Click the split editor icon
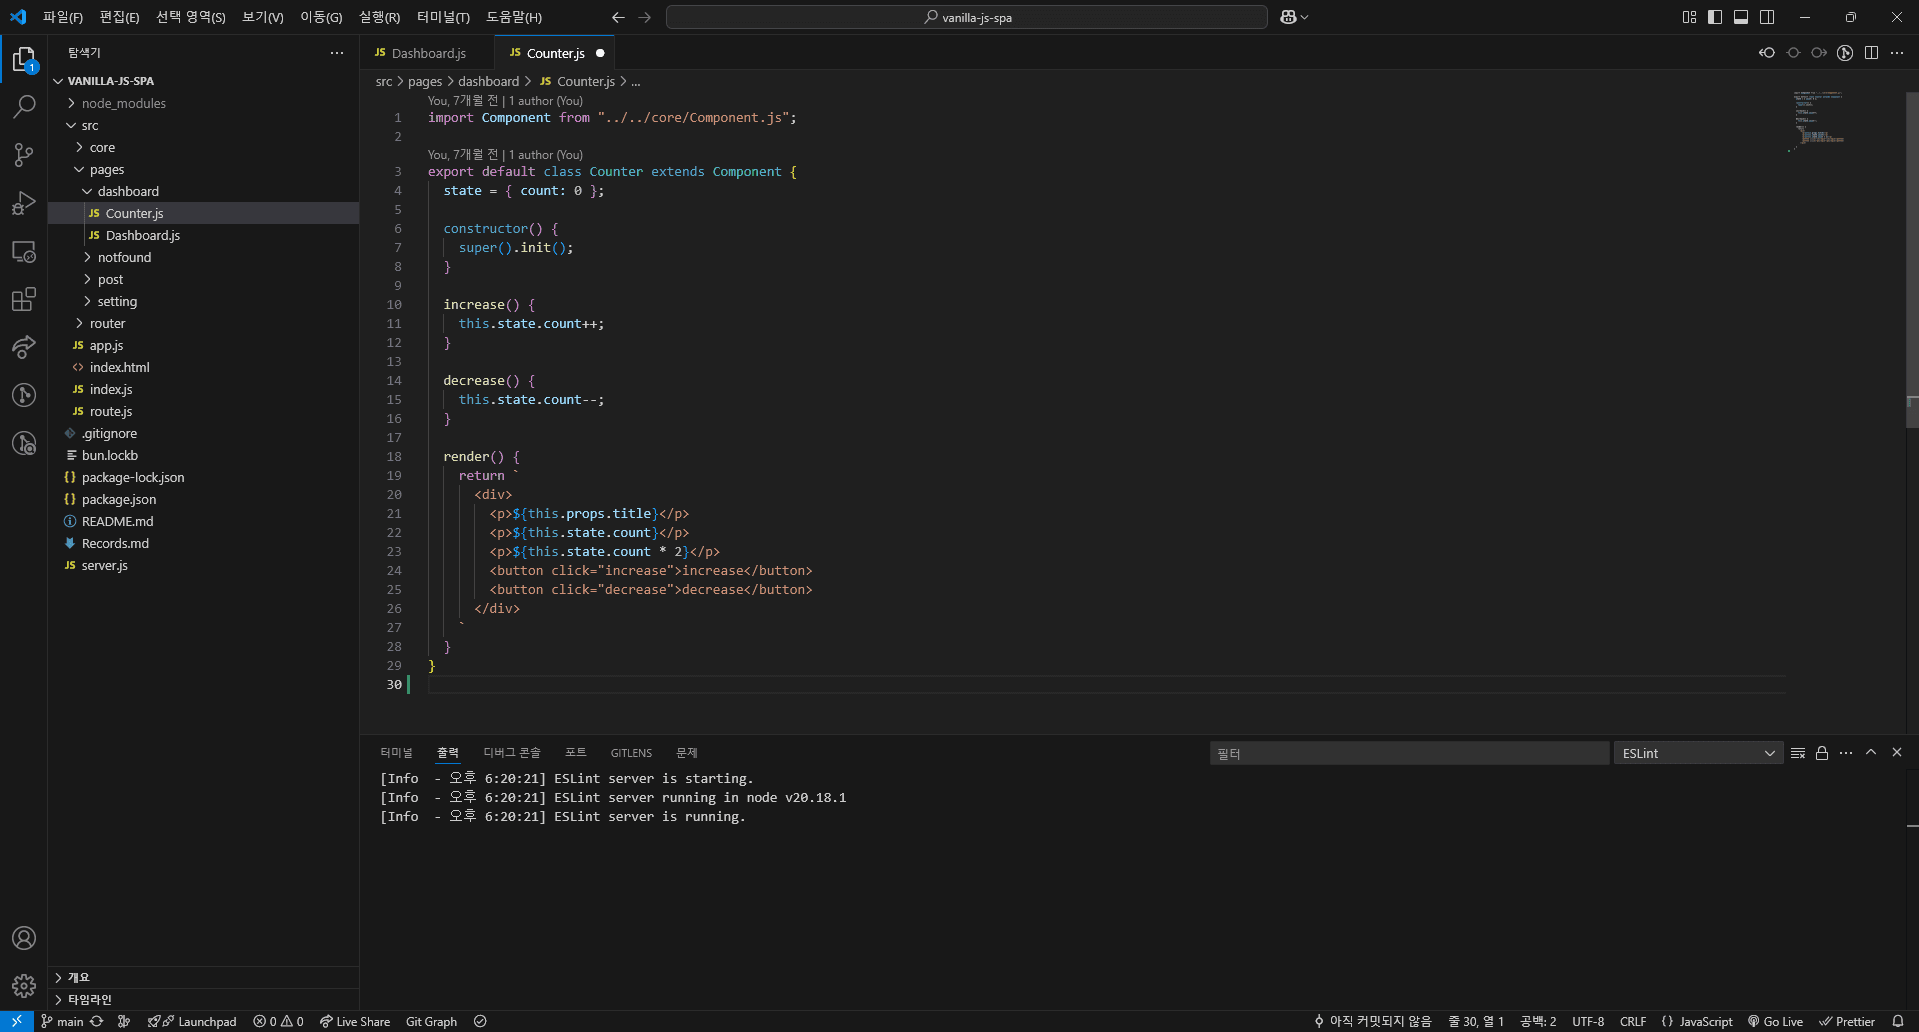This screenshot has width=1919, height=1032. (x=1871, y=53)
